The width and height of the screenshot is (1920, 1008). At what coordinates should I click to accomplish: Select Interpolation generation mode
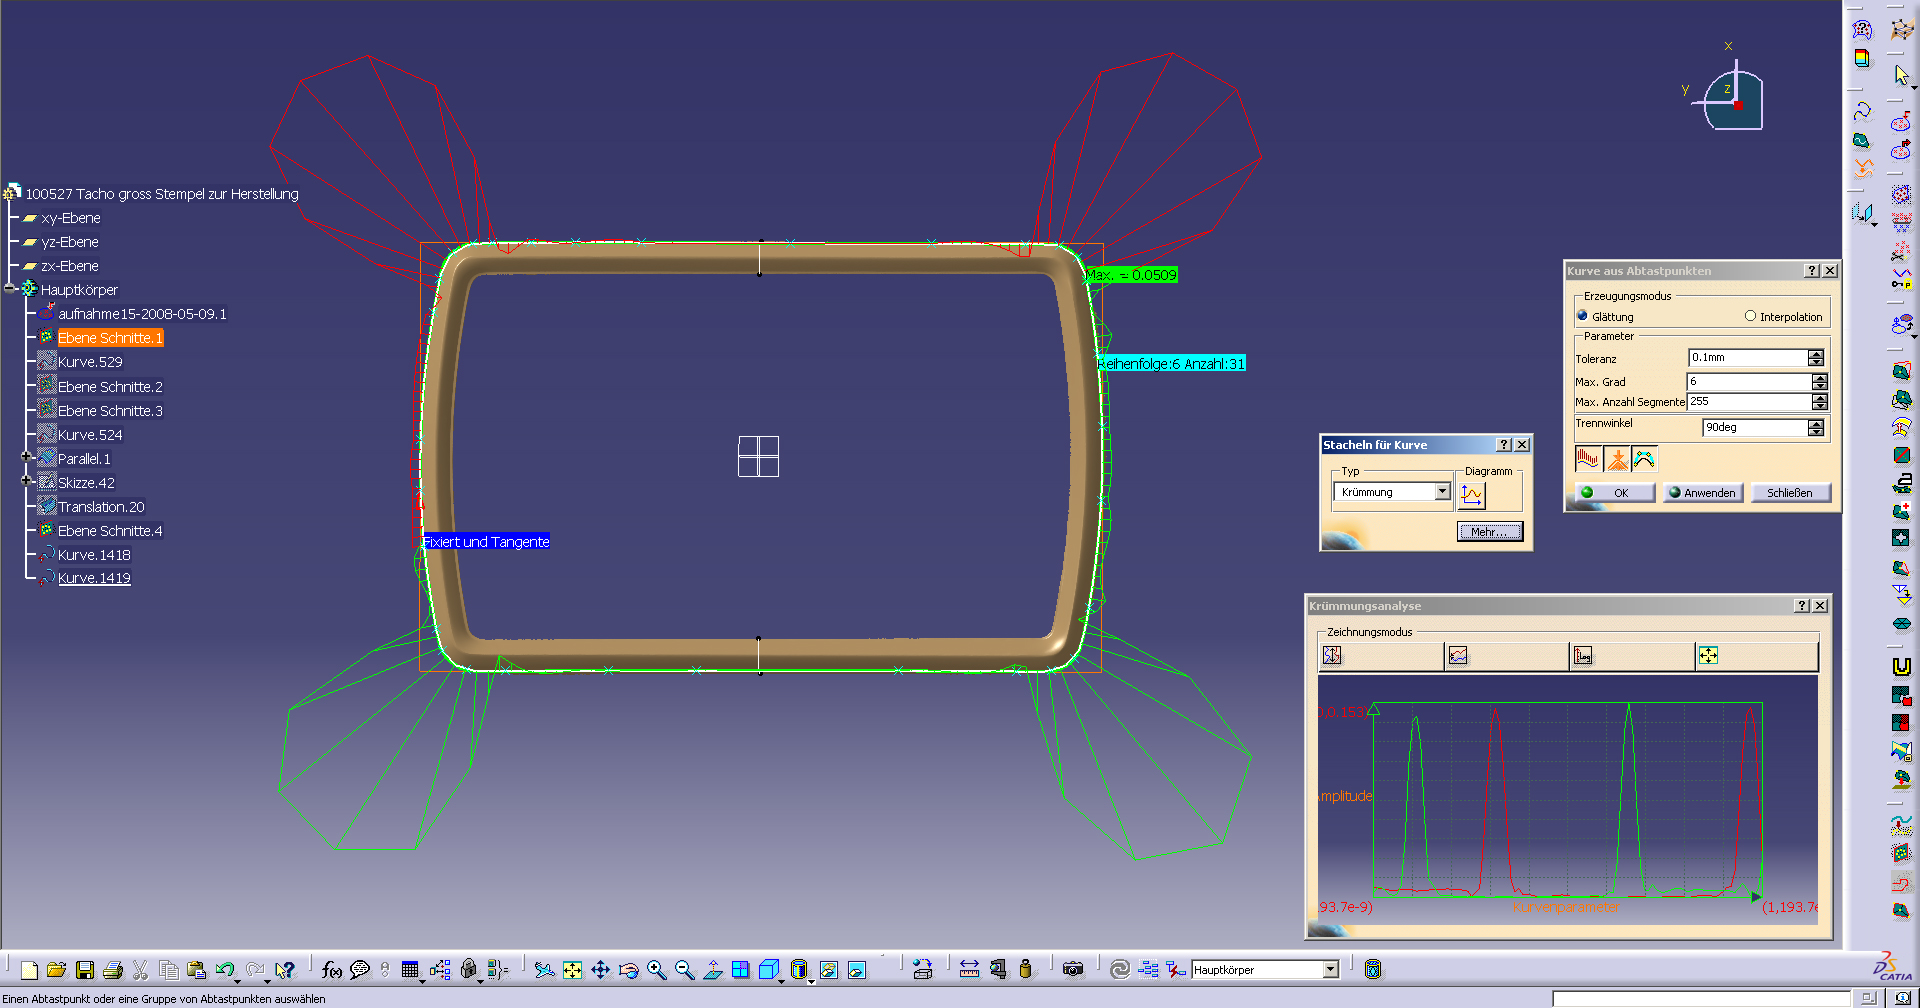tap(1783, 317)
